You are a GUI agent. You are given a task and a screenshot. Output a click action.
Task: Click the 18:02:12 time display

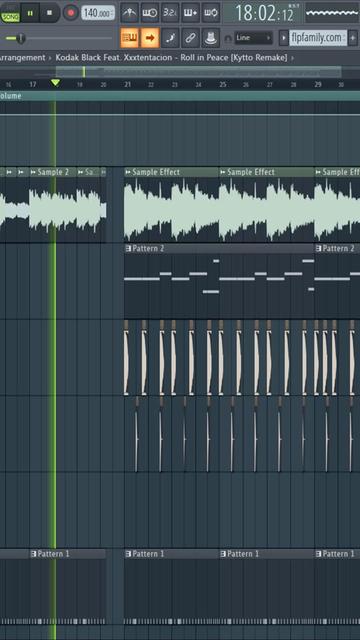tap(264, 13)
